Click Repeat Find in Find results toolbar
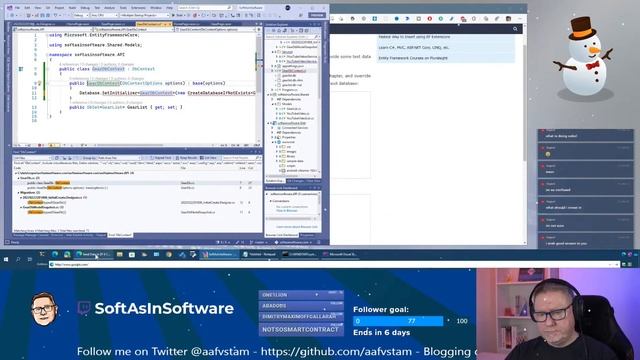The height and width of the screenshot is (360, 640). pos(161,158)
